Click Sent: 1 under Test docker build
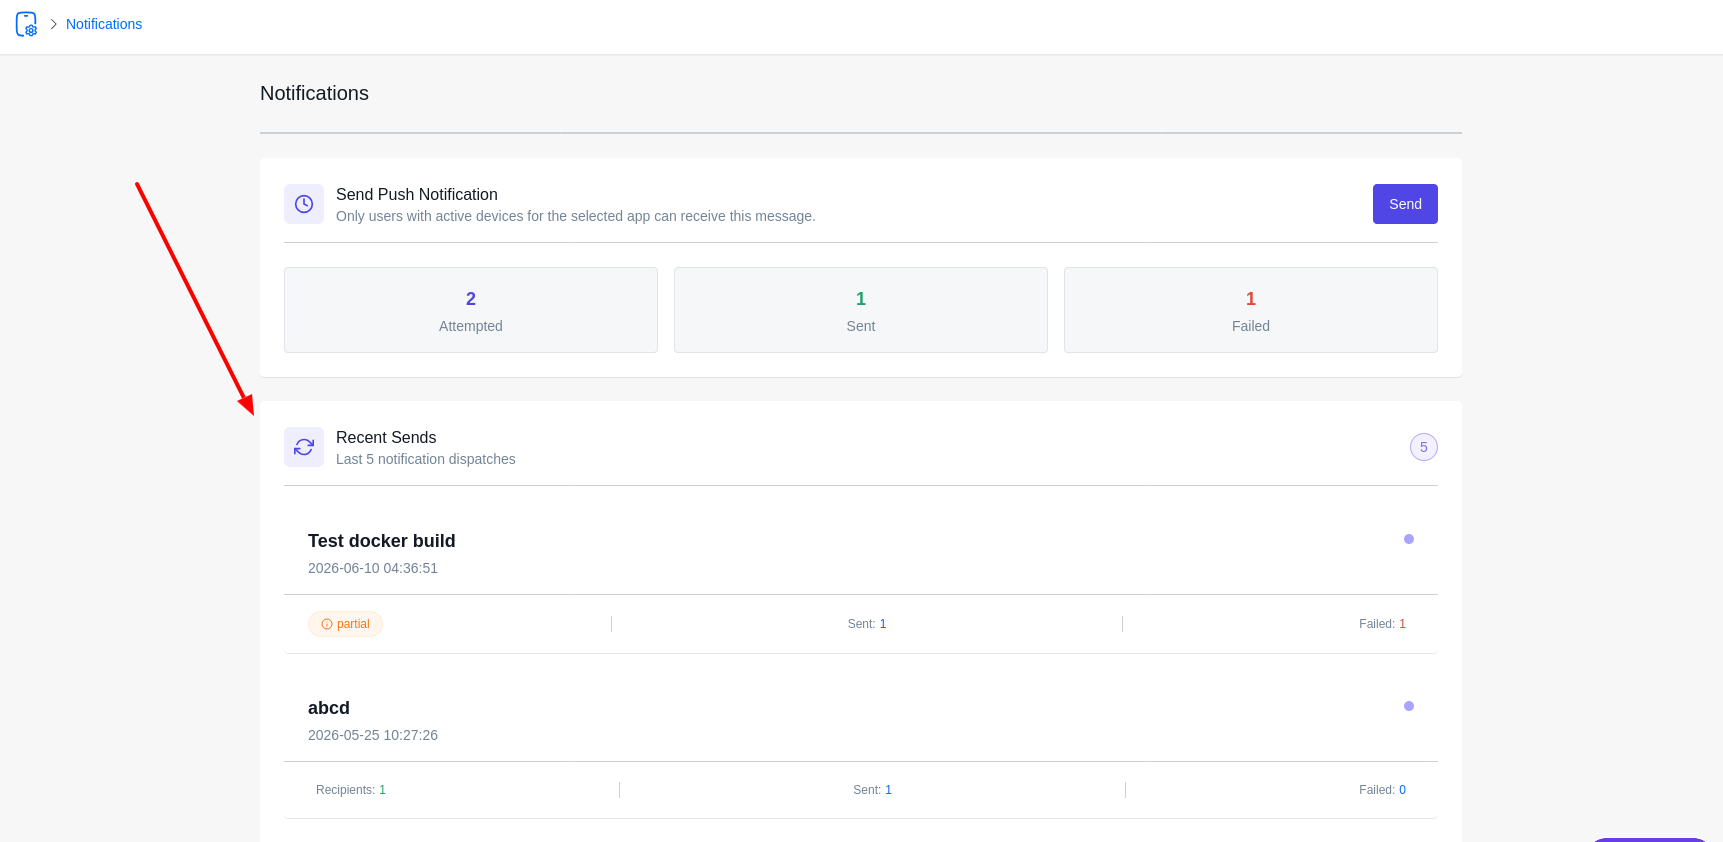Viewport: 1723px width, 842px height. tap(867, 624)
